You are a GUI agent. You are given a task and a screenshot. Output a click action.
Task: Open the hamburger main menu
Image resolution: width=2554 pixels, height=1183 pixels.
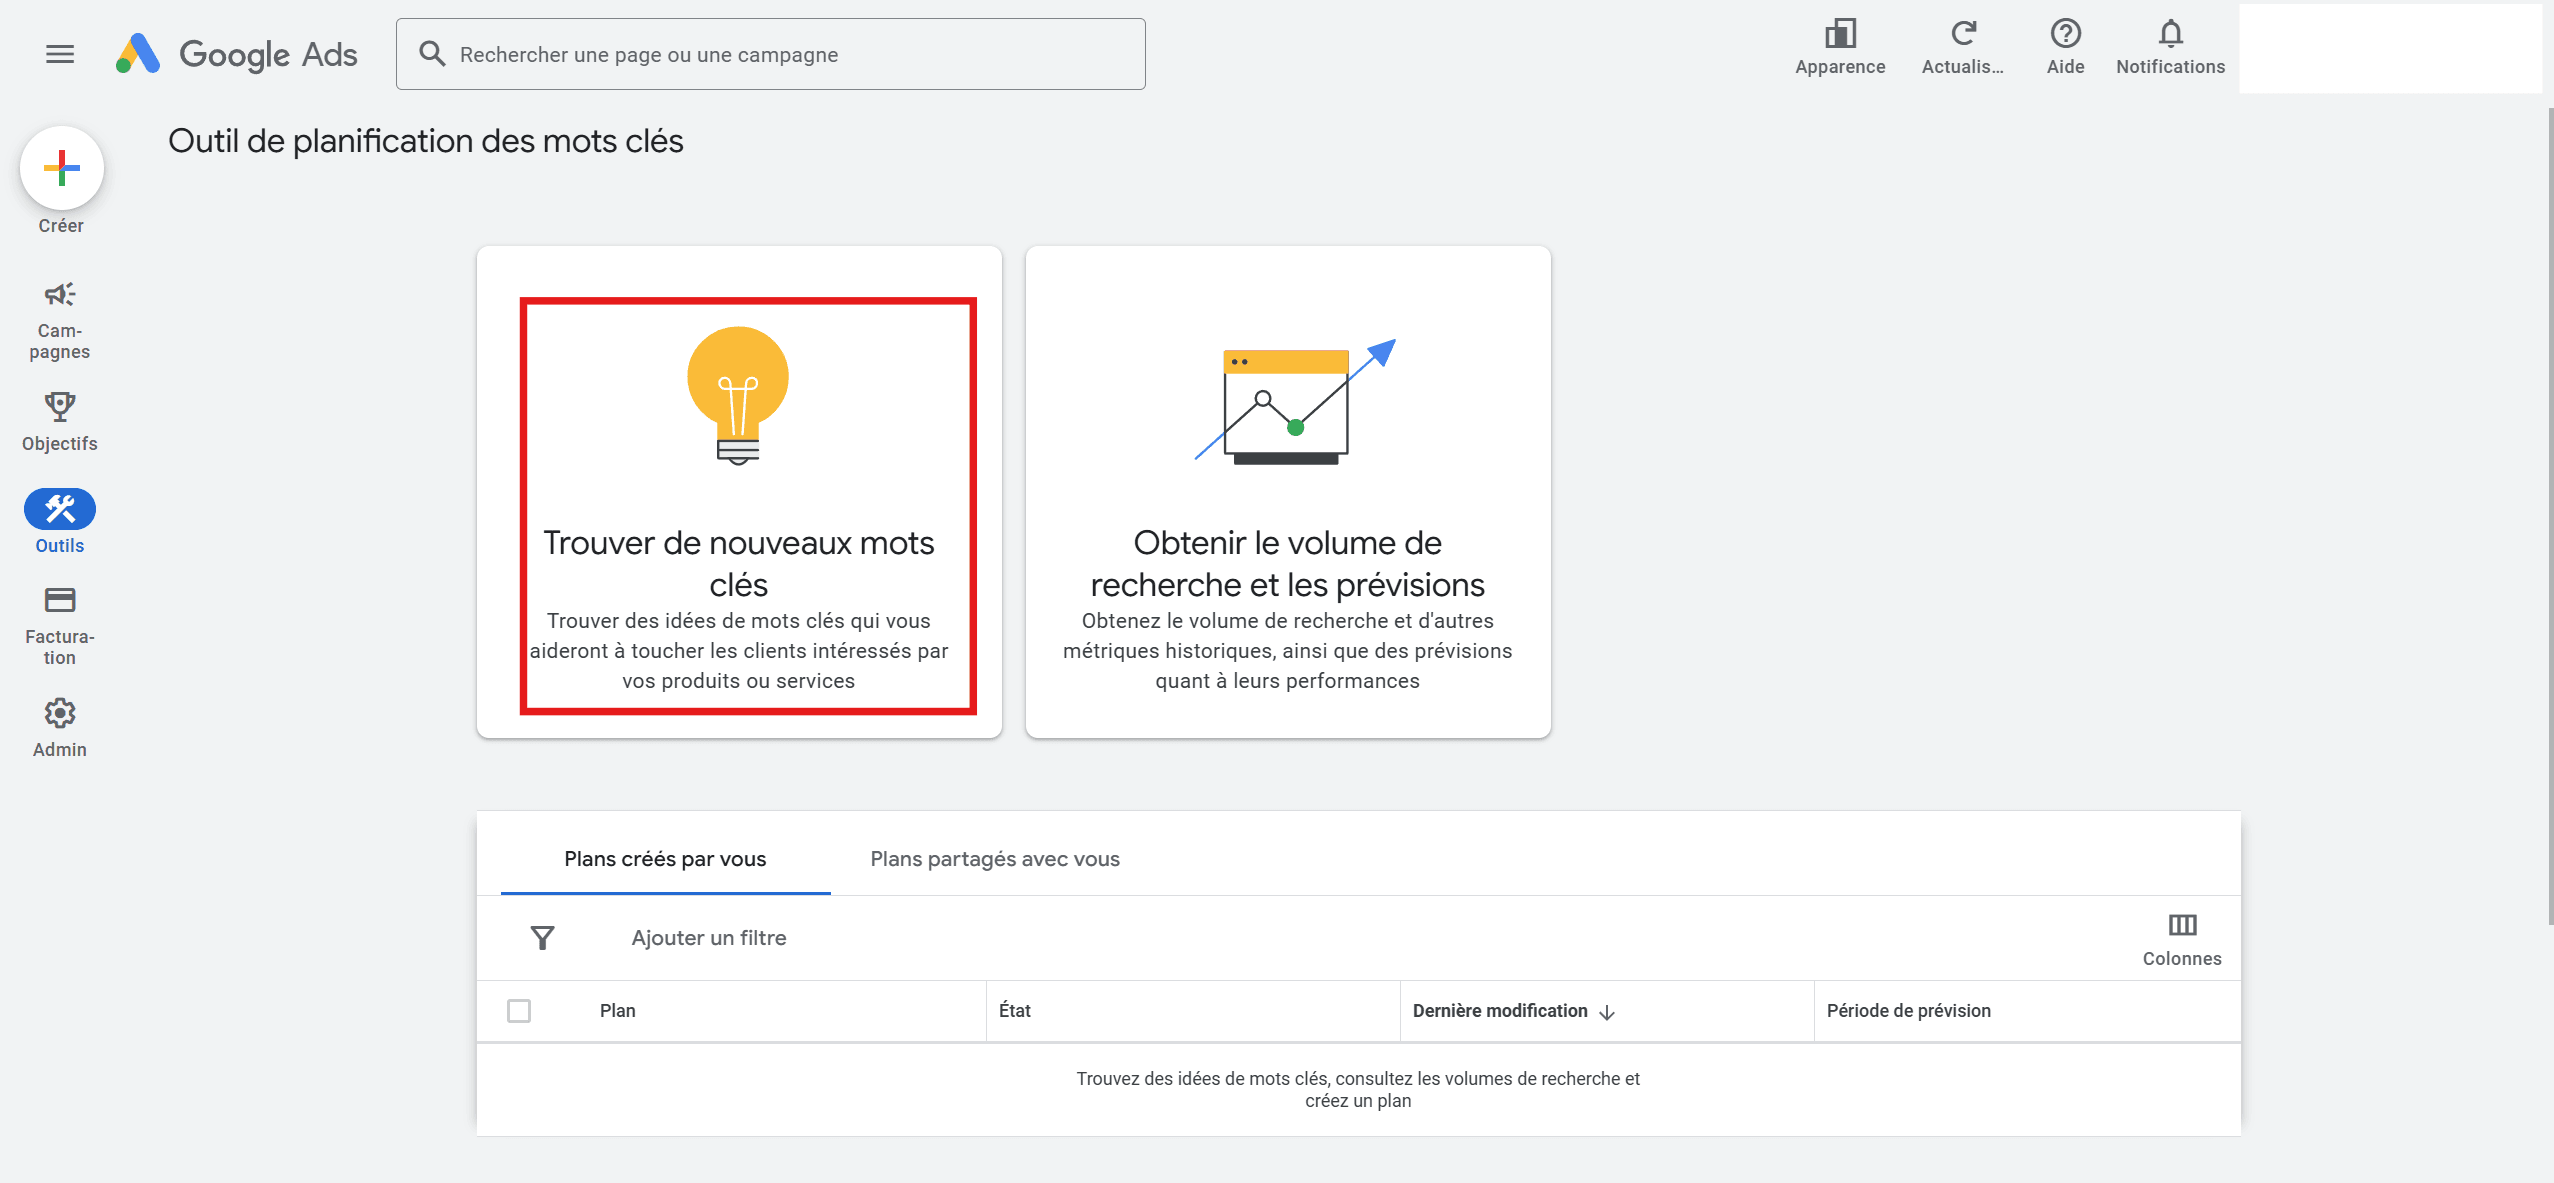(x=60, y=54)
